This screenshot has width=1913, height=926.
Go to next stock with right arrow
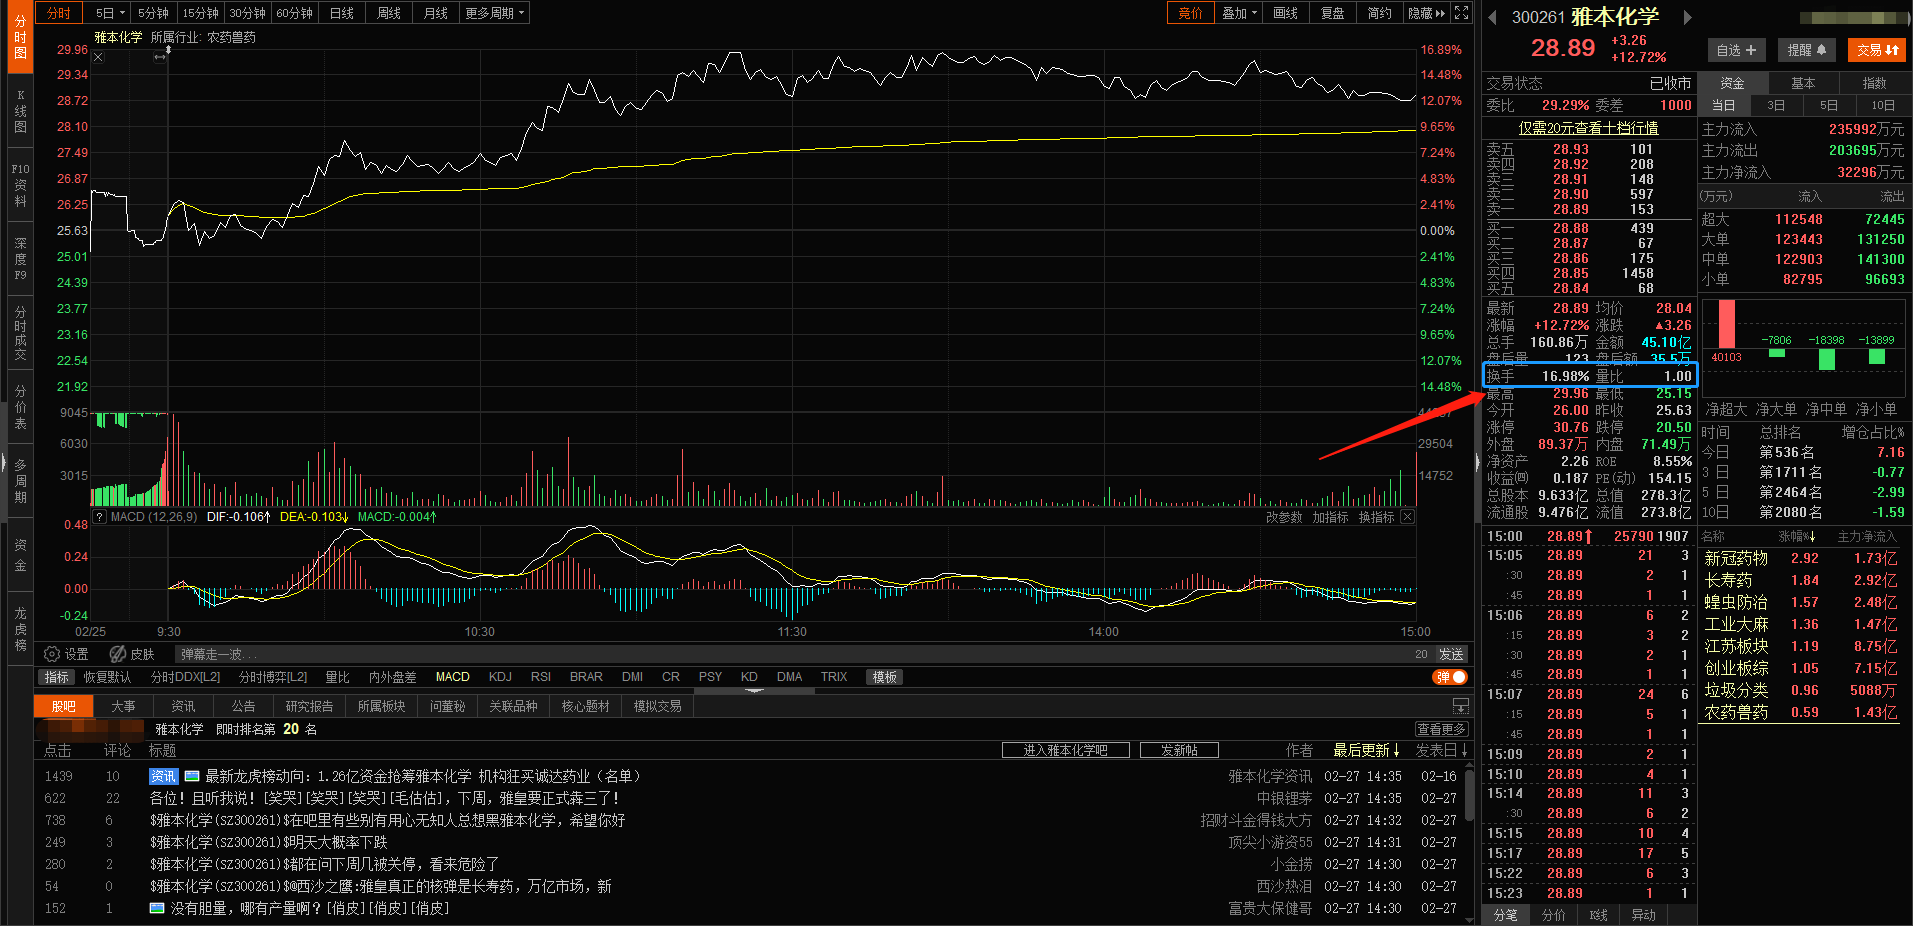click(x=1687, y=17)
